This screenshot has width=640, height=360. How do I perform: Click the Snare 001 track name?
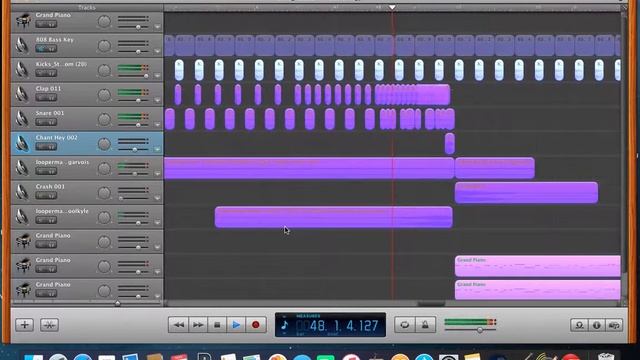pyautogui.click(x=49, y=113)
